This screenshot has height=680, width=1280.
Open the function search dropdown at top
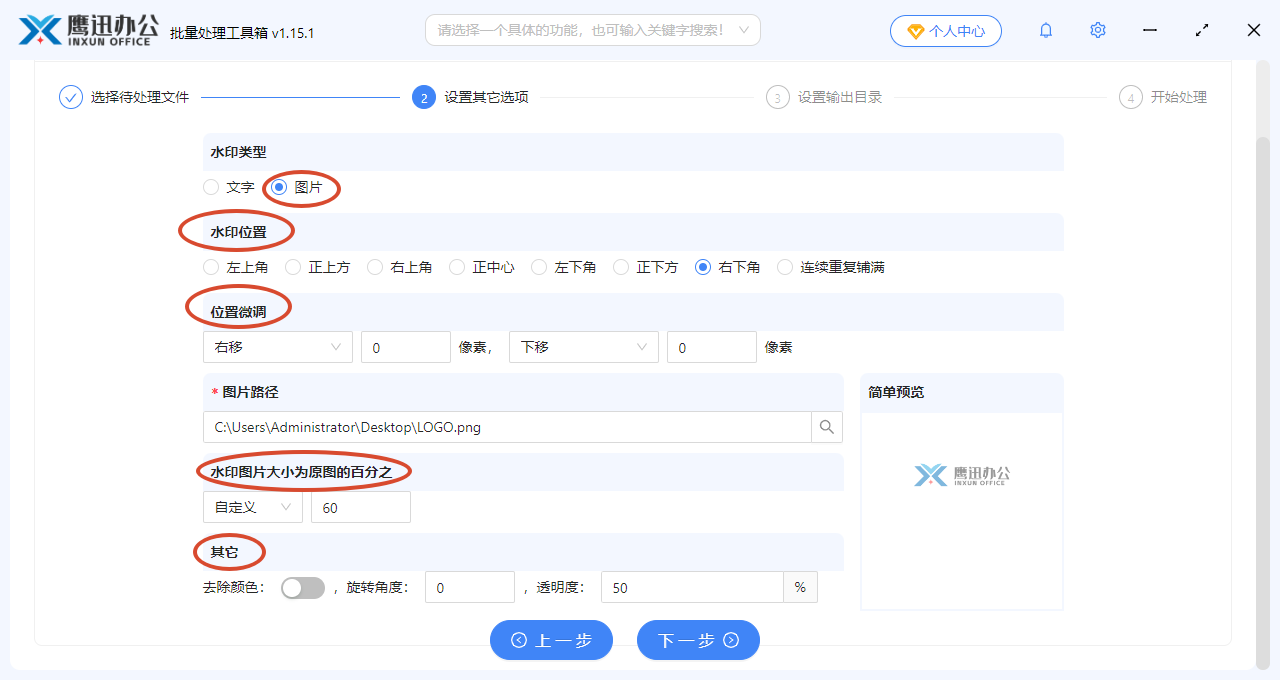click(593, 30)
